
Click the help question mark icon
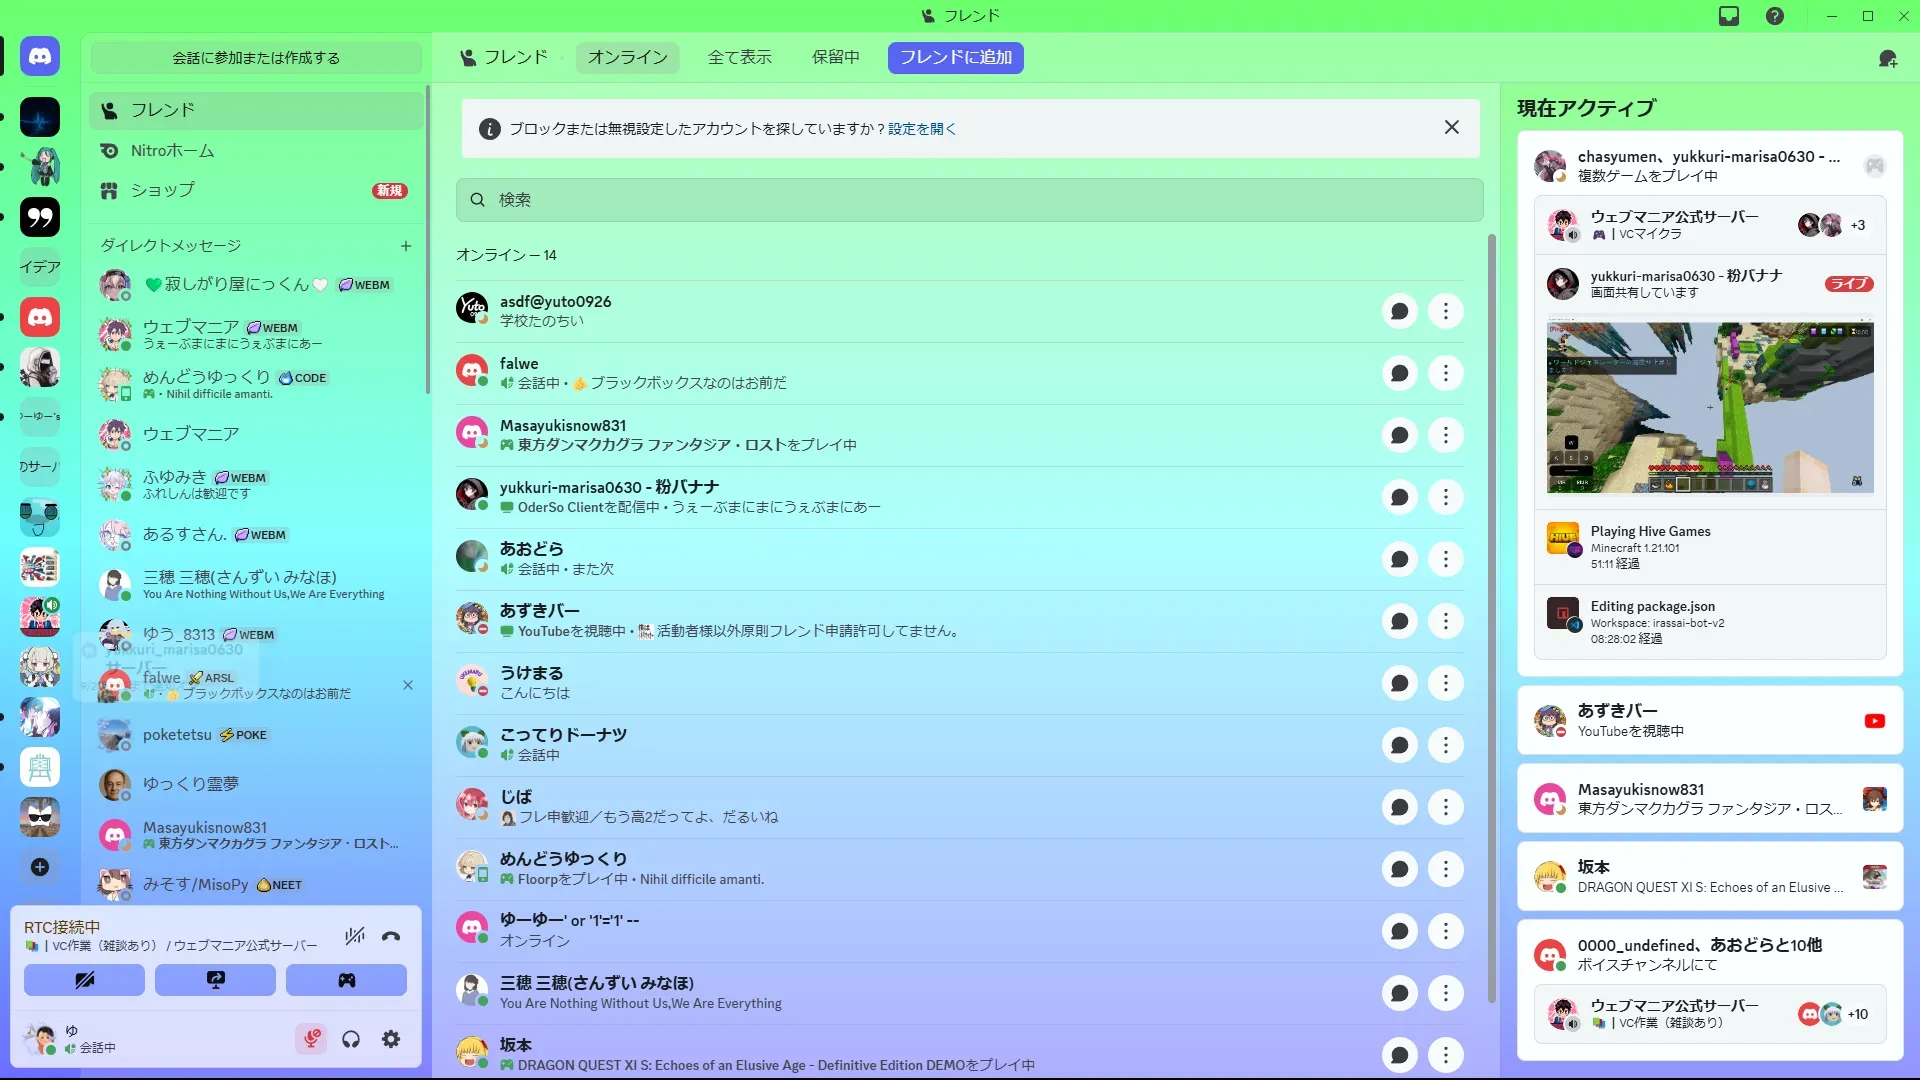pyautogui.click(x=1775, y=16)
